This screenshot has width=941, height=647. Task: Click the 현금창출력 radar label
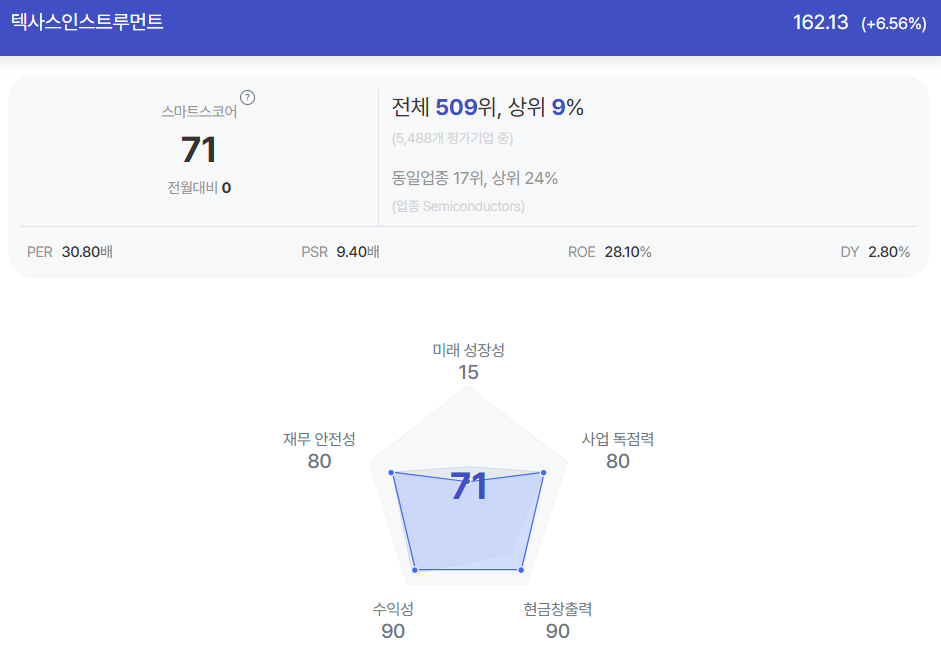click(558, 609)
